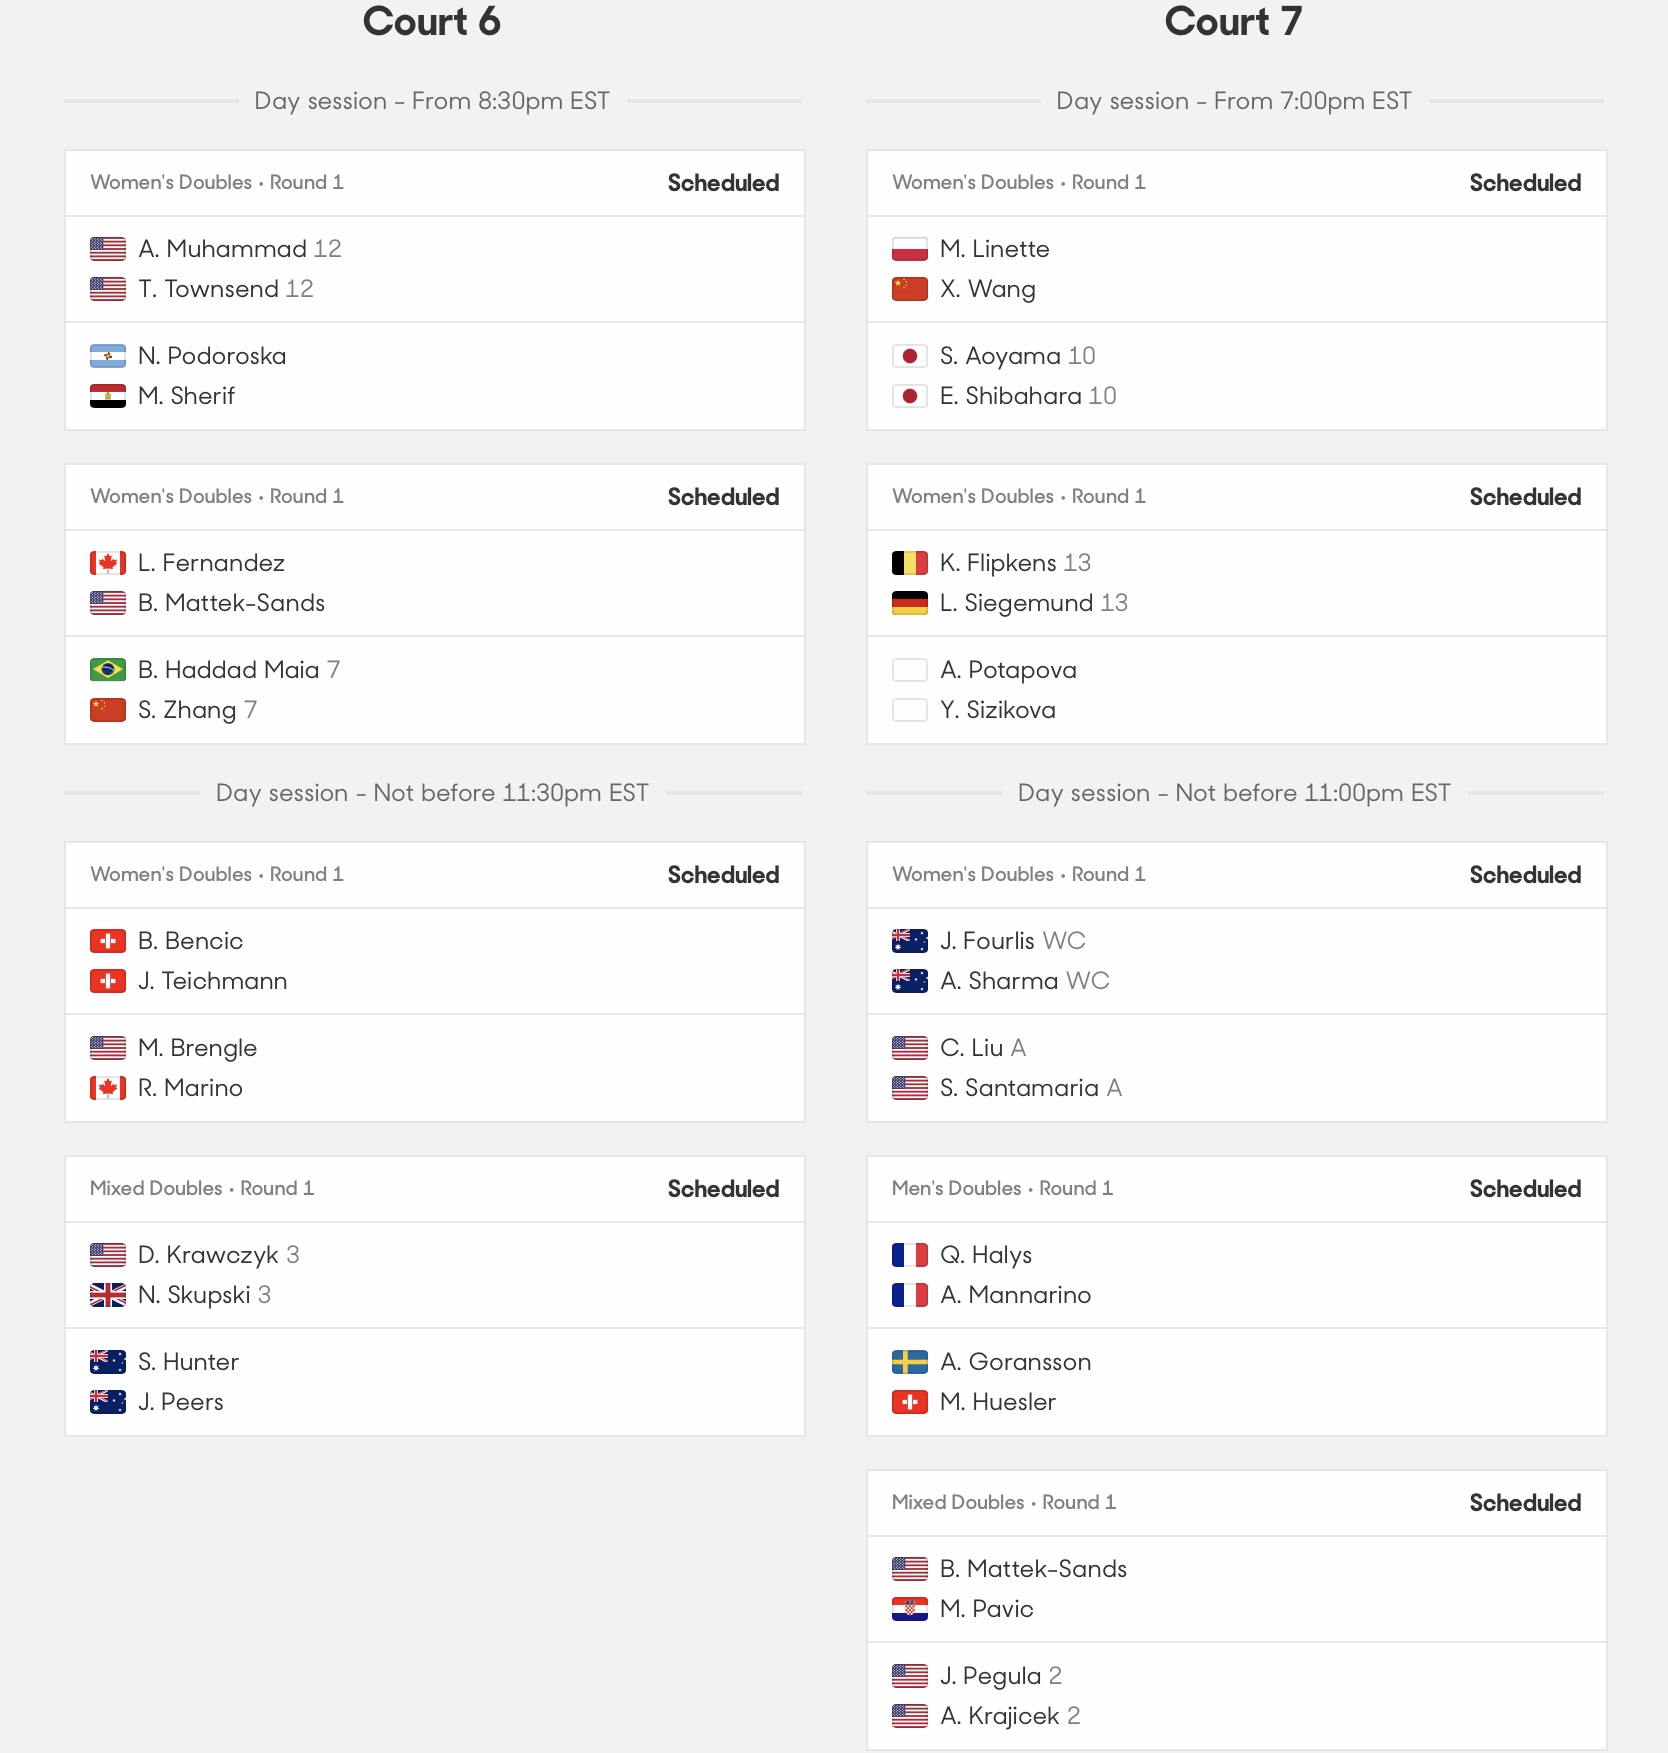
Task: Click the Croatia flag beside M. Pavic
Action: pos(909,1609)
